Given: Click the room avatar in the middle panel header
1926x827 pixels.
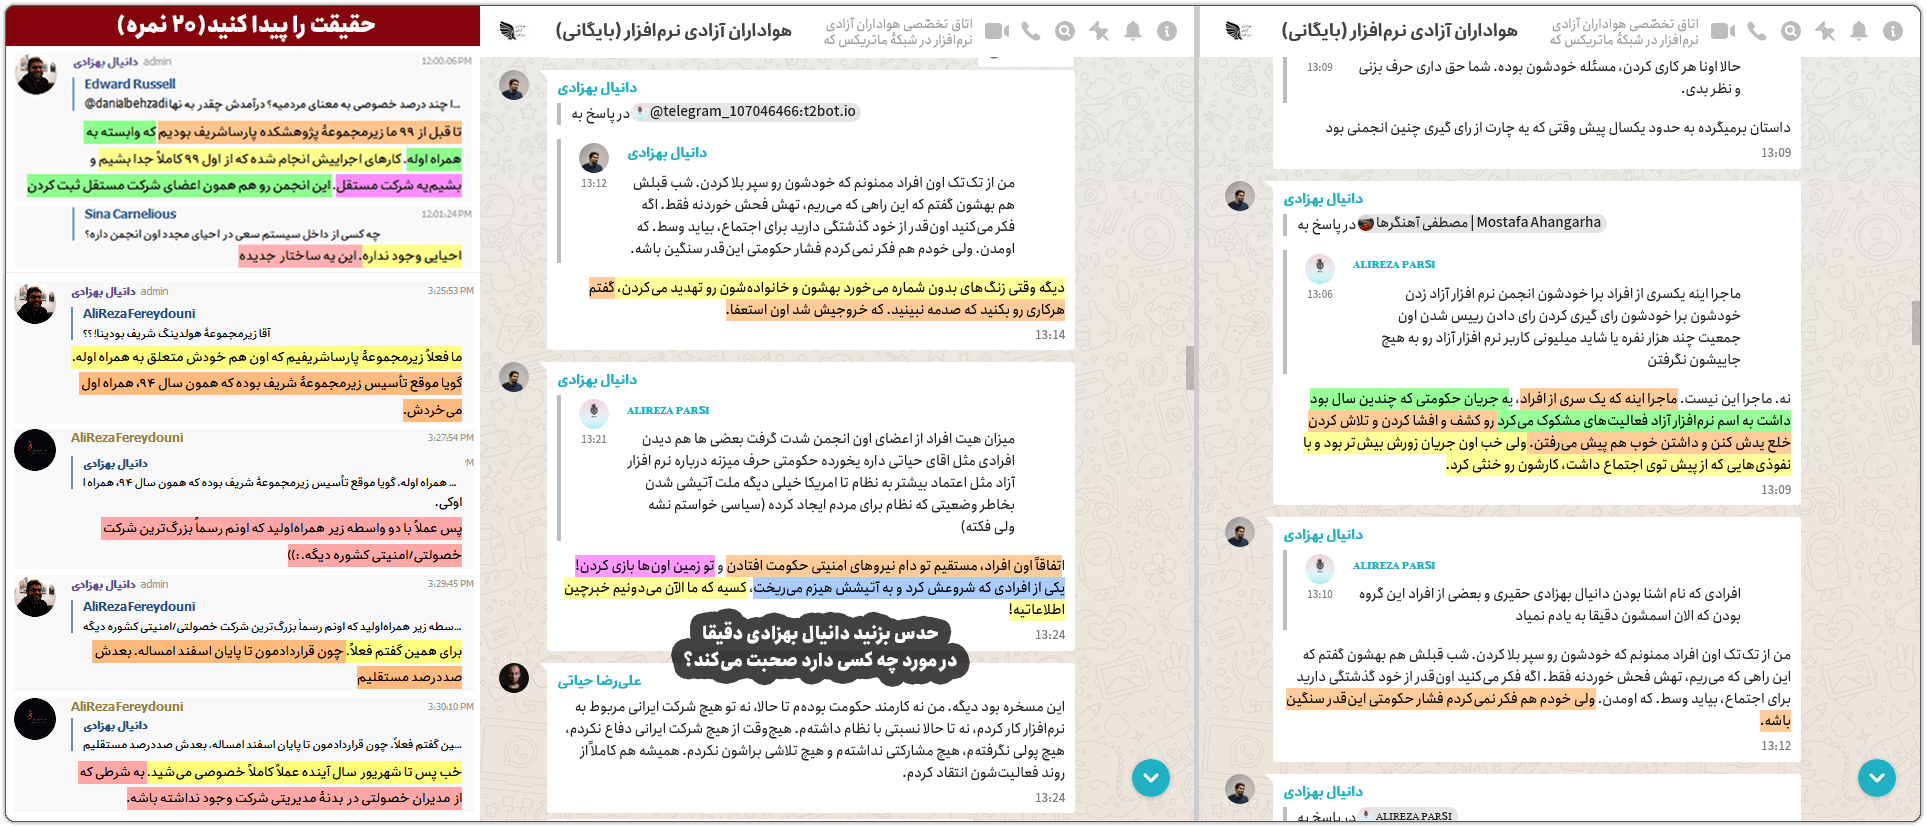Looking at the screenshot, I should click(x=513, y=31).
